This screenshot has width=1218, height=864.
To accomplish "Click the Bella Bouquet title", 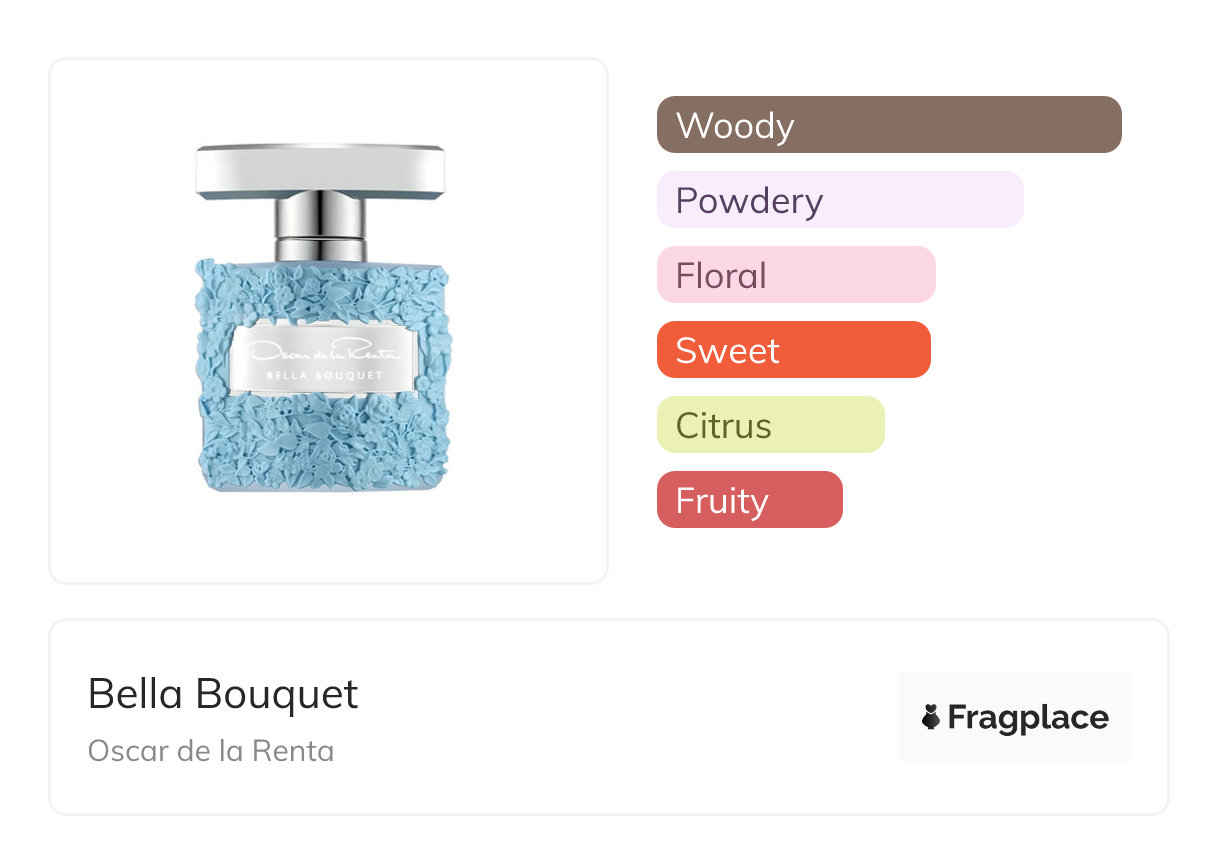I will click(223, 693).
